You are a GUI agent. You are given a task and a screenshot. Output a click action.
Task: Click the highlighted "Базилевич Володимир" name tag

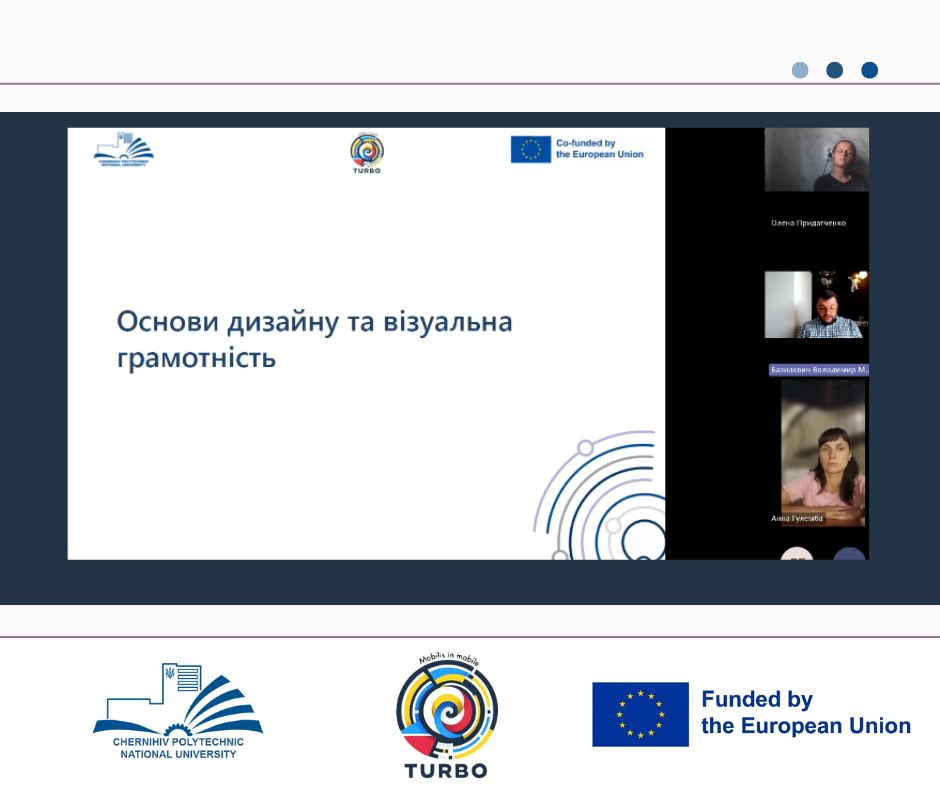[x=819, y=370]
